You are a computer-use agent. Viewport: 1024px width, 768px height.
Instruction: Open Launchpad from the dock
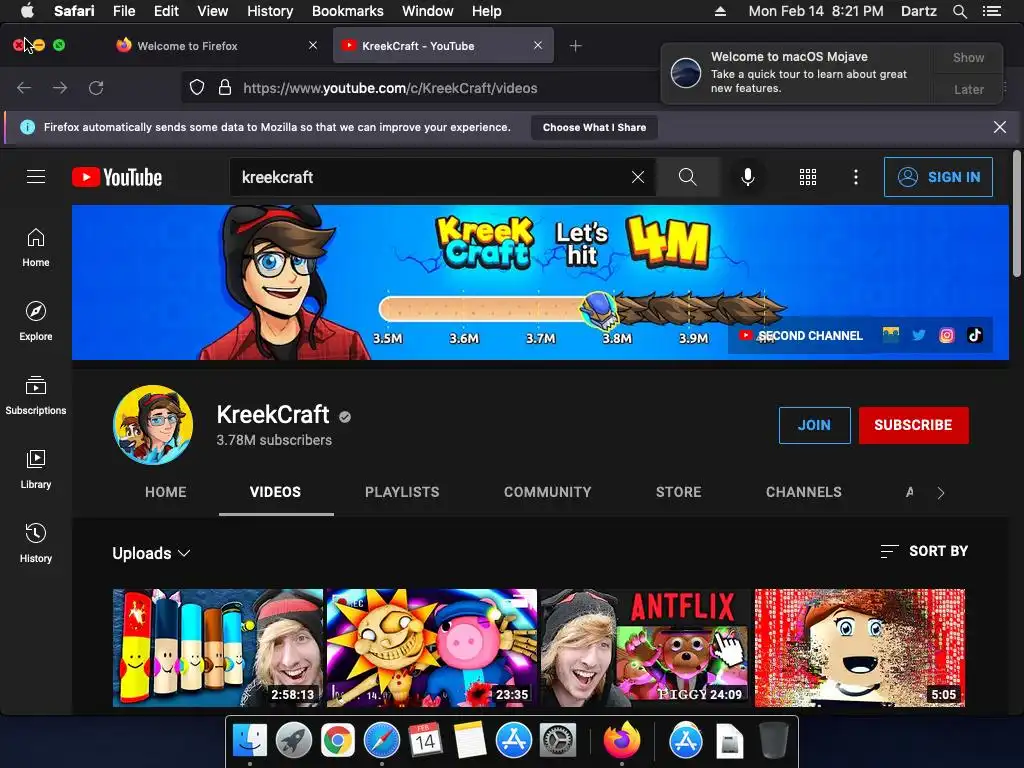(294, 741)
